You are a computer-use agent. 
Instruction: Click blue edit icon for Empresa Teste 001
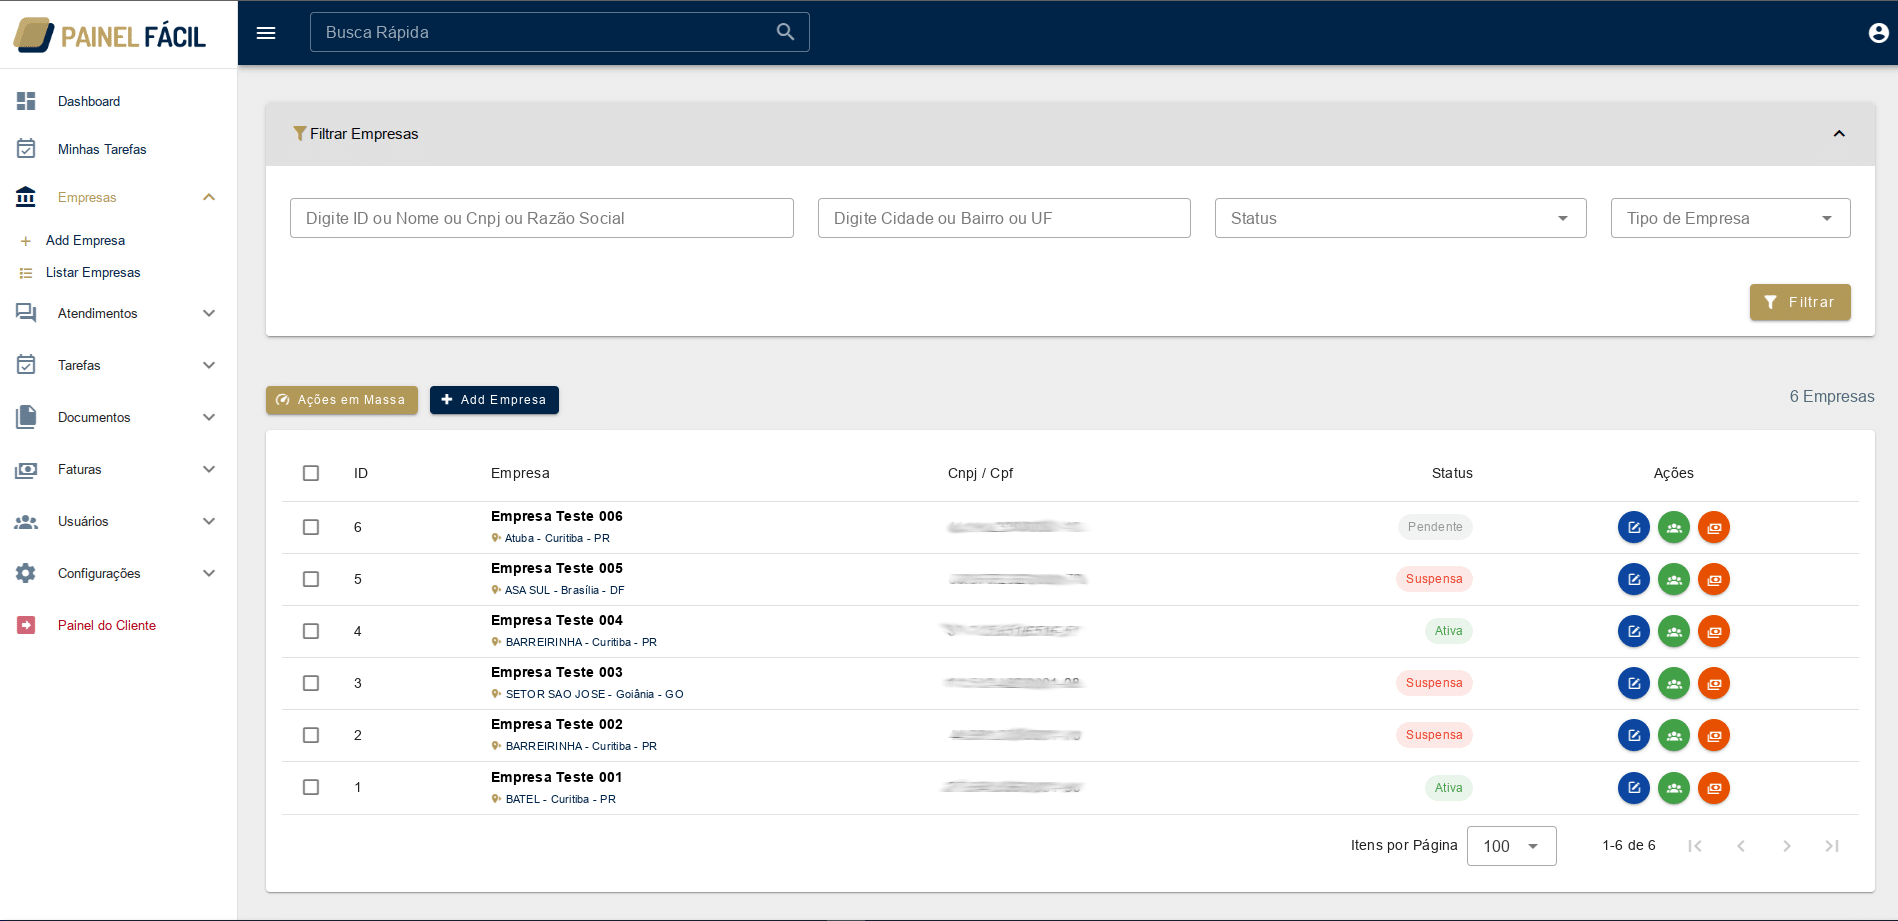(1633, 788)
